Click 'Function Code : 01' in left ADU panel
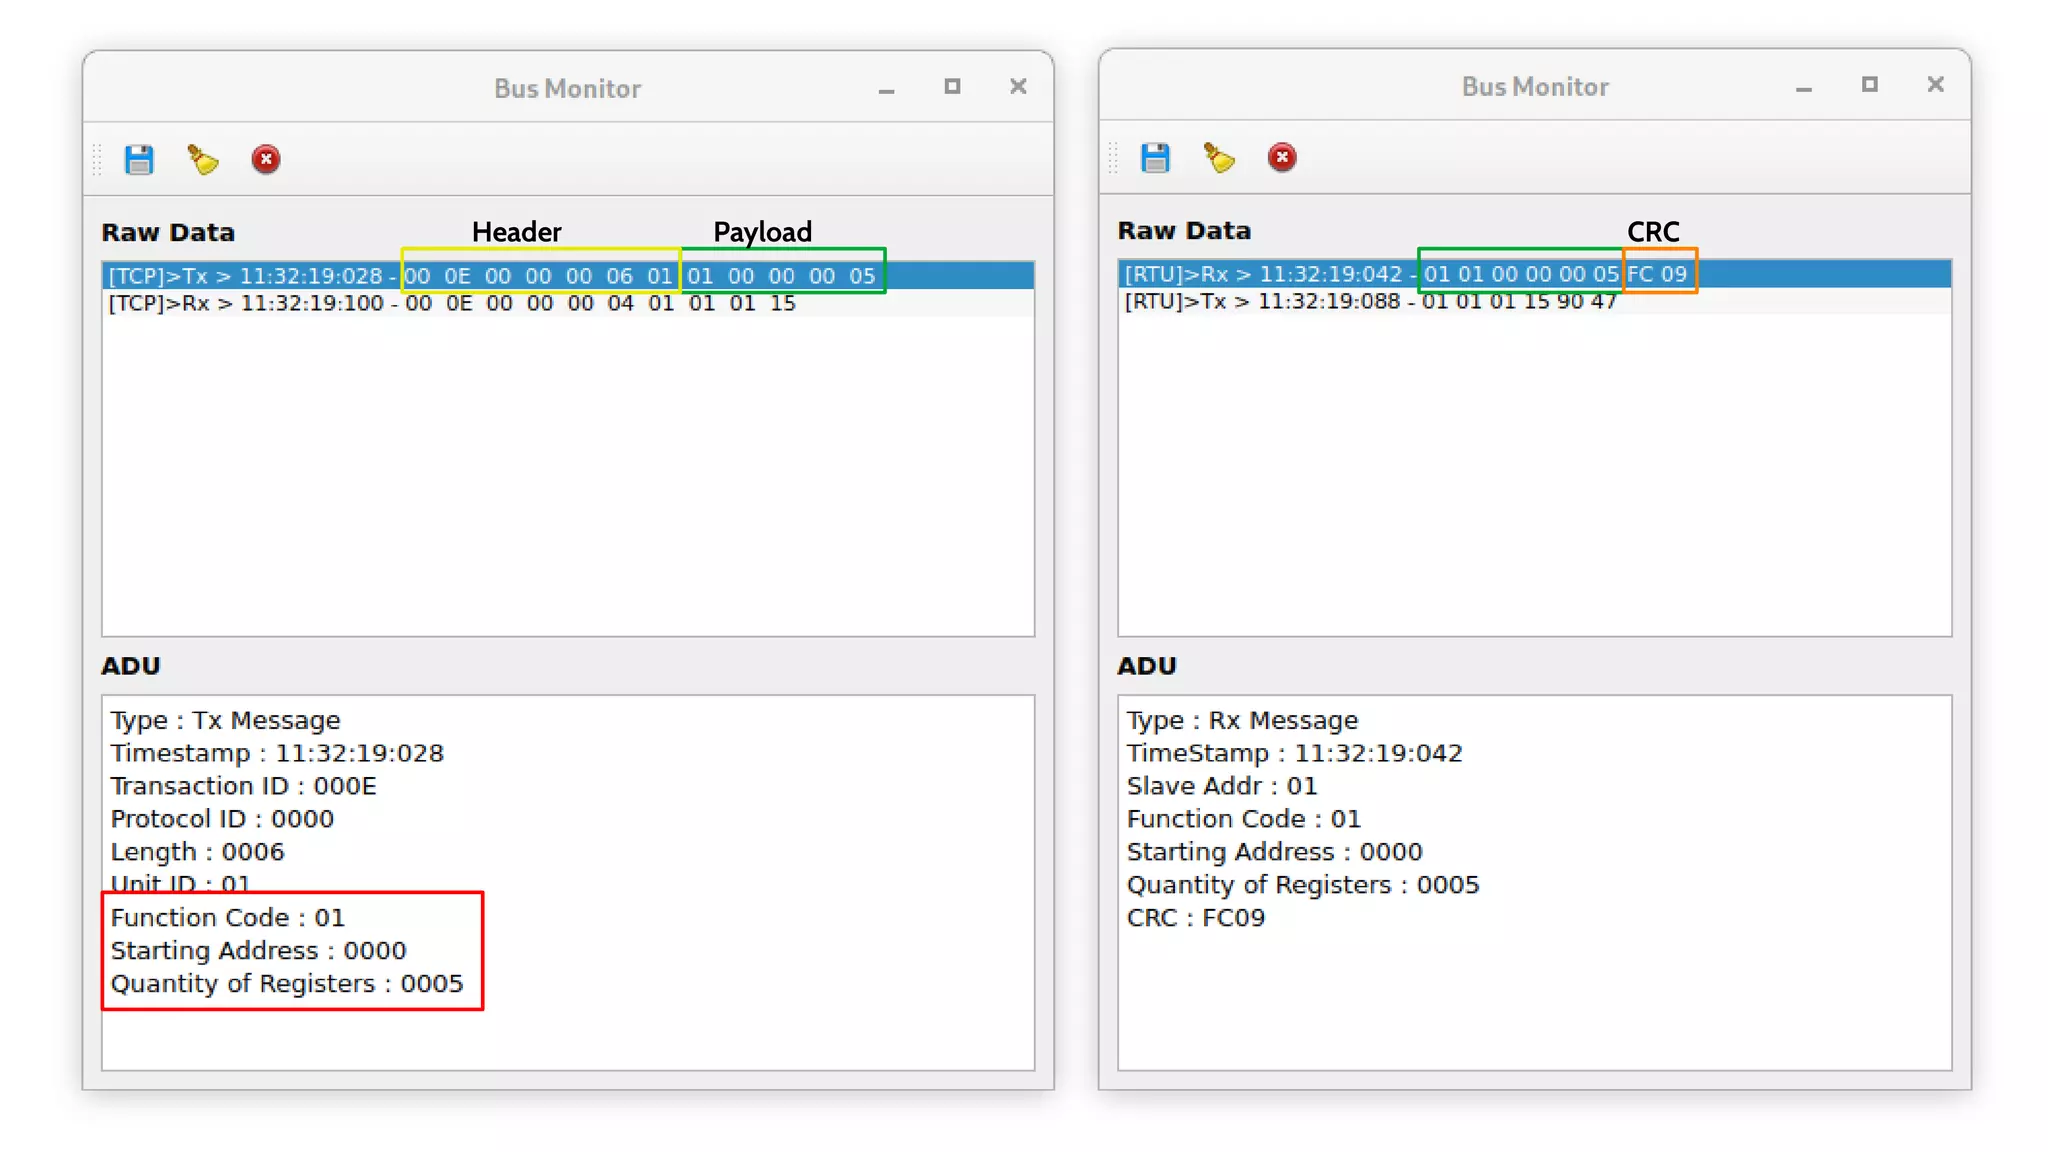The height and width of the screenshot is (1152, 2048). [x=227, y=918]
